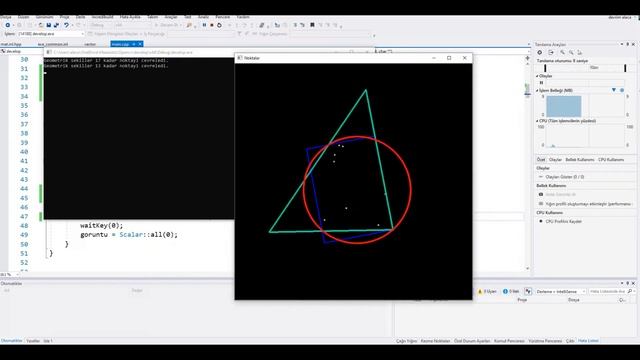This screenshot has width=640, height=360.
Task: Click the CPU Profilini Kaydet link
Action: point(564,221)
